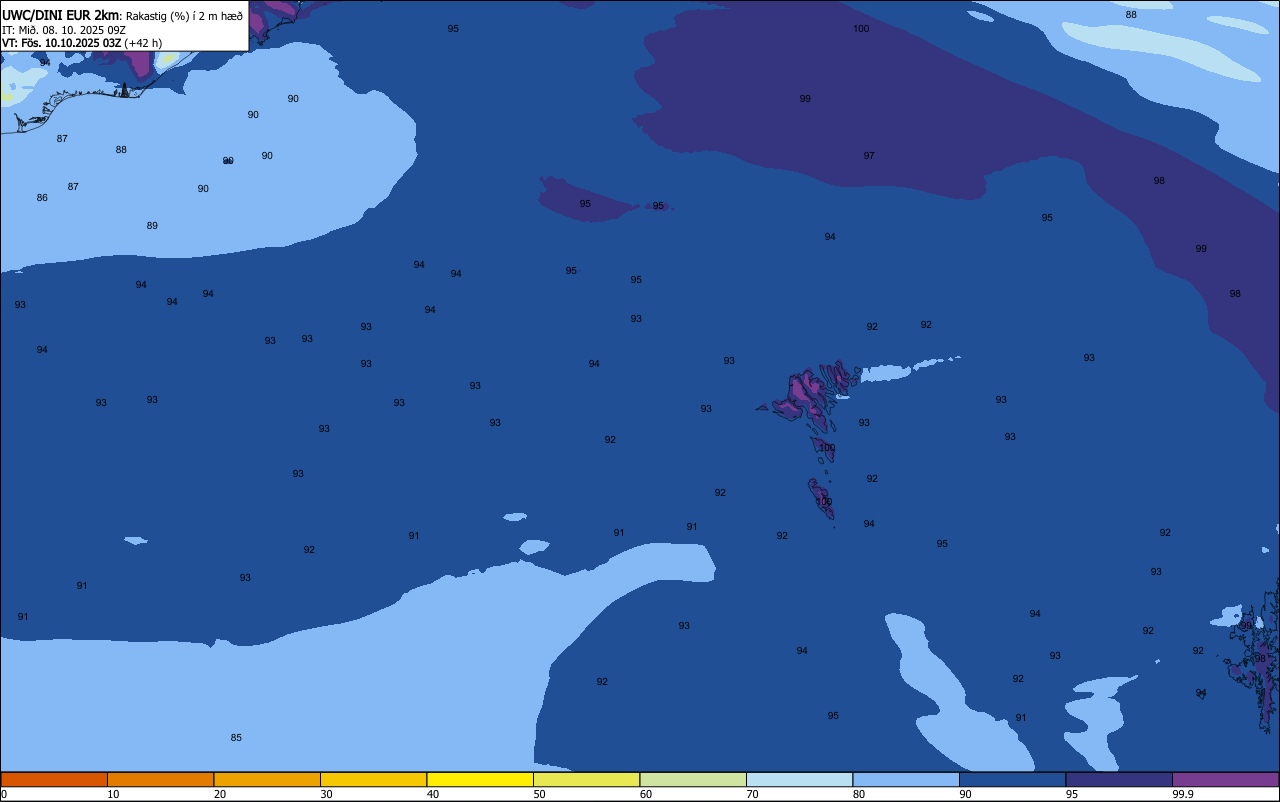The image size is (1280, 802).
Task: Pick the 60–70 pale green legend swatch
Action: click(x=693, y=779)
